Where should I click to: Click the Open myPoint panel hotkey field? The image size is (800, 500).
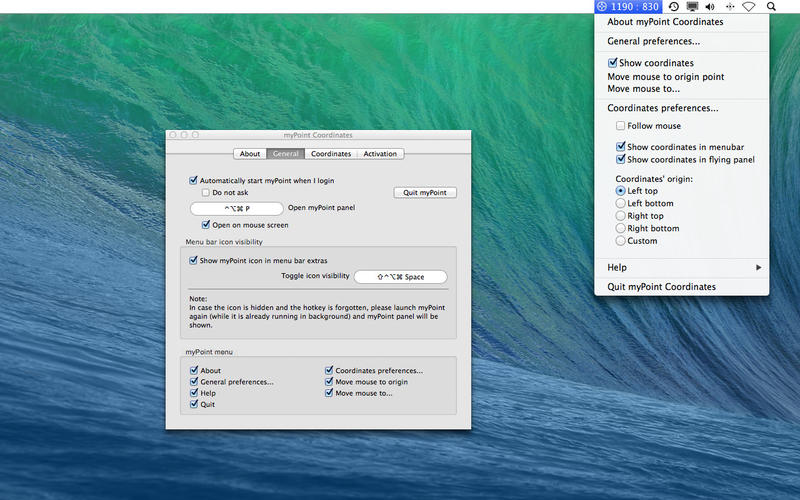pos(237,208)
